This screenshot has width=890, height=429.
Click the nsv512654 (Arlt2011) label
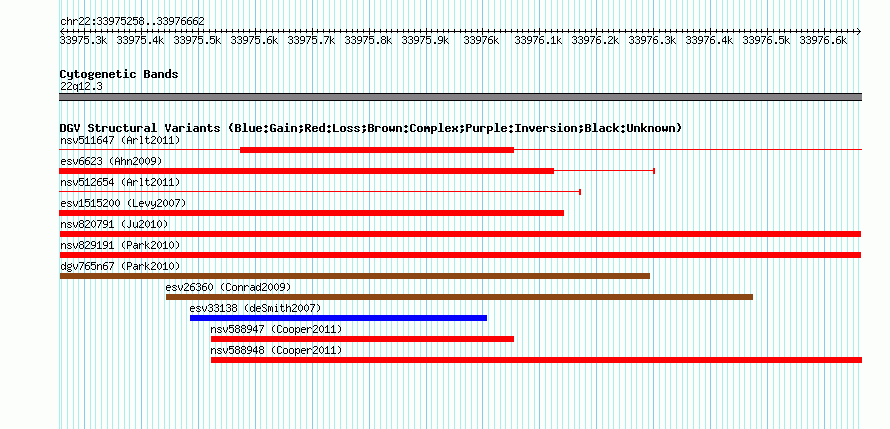[120, 182]
